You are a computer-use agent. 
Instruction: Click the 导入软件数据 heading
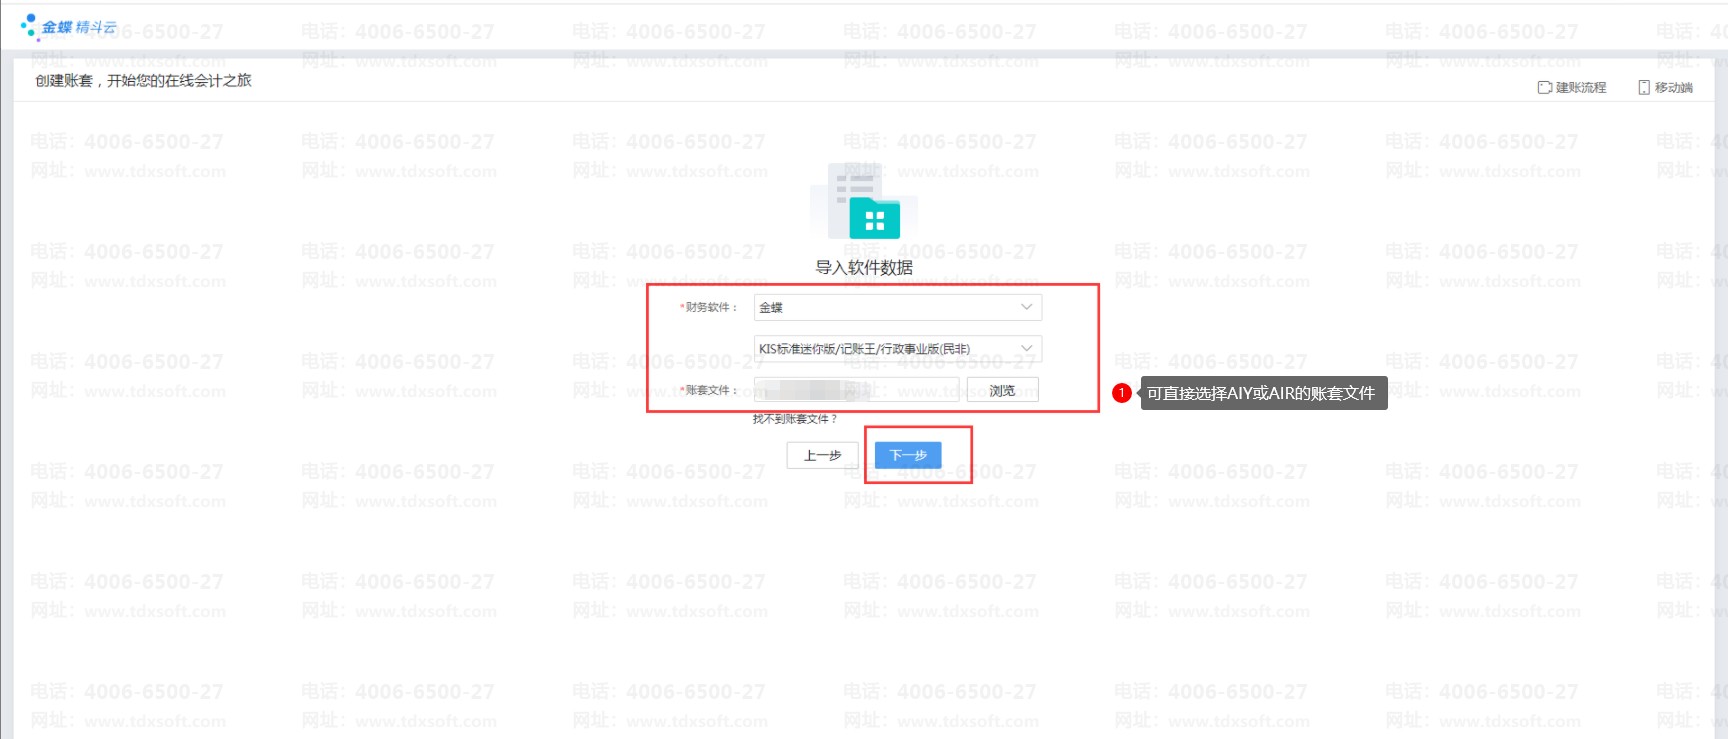pos(864,267)
